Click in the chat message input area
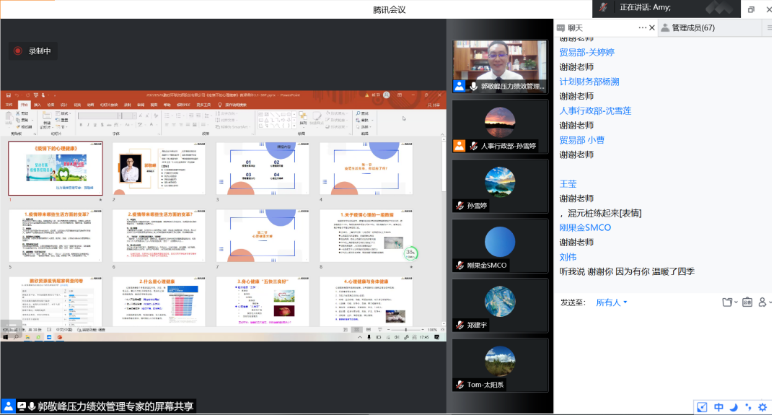 [660, 350]
